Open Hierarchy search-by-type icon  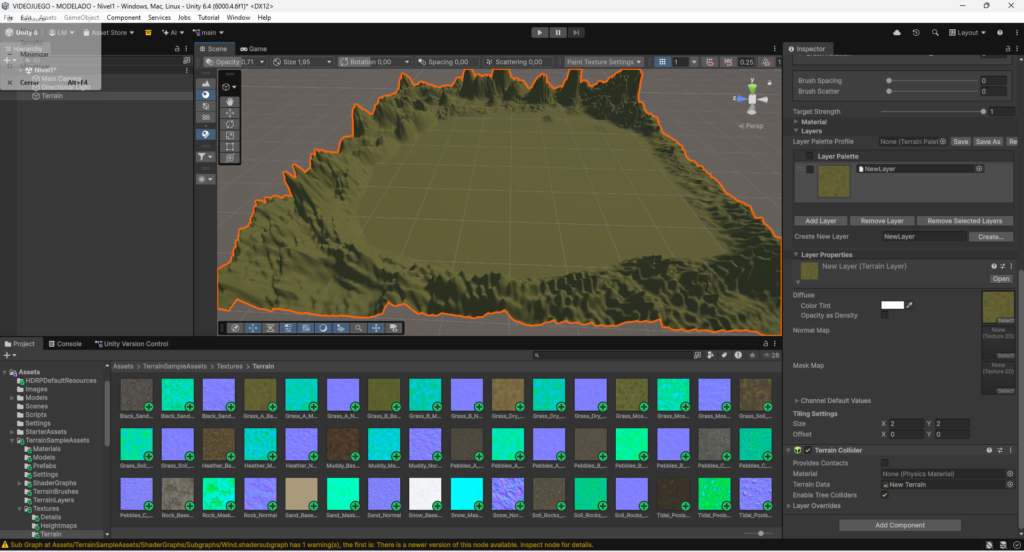point(186,60)
